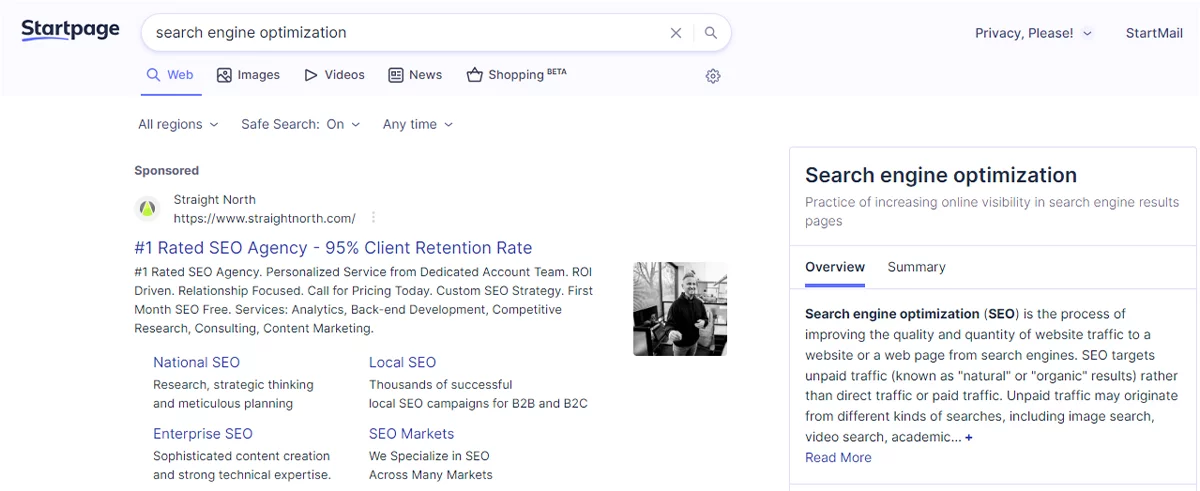Image resolution: width=1200 pixels, height=491 pixels.
Task: Select the Summary tab in knowledge panel
Action: coord(916,267)
